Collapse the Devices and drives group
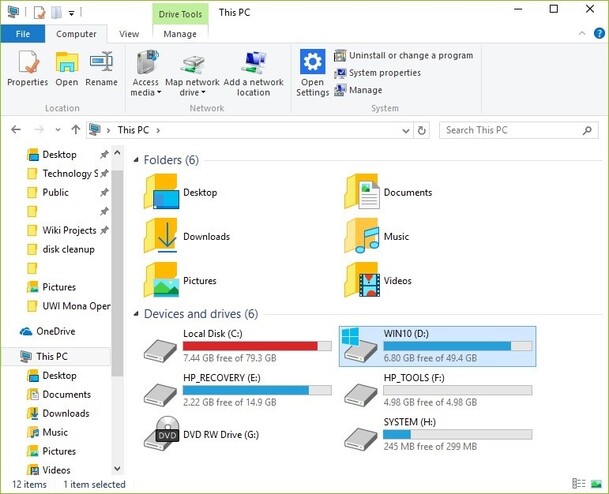The image size is (609, 494). click(136, 314)
